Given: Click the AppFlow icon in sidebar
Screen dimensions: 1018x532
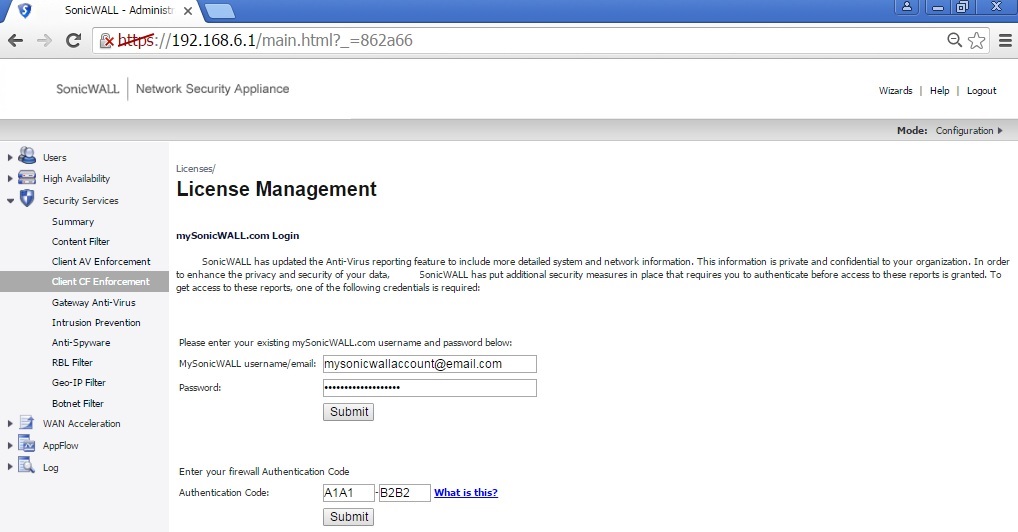Looking at the screenshot, I should pyautogui.click(x=28, y=445).
